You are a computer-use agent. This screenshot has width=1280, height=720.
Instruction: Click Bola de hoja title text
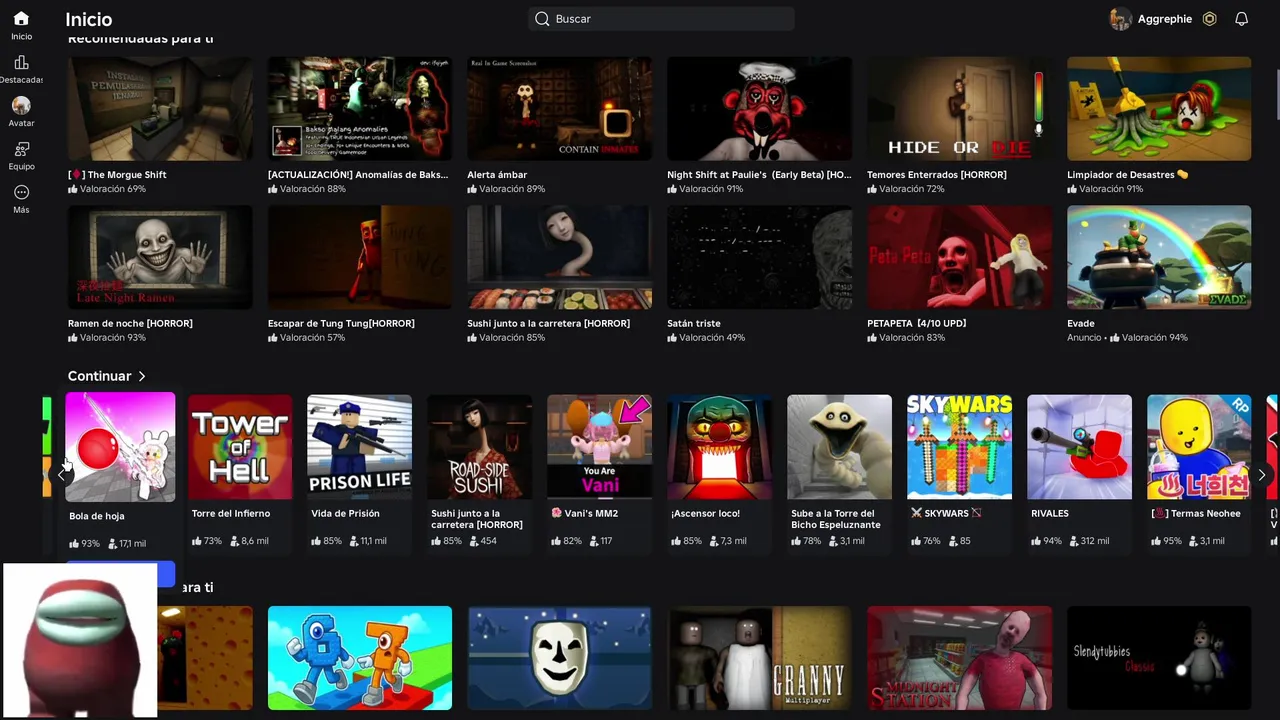point(97,517)
